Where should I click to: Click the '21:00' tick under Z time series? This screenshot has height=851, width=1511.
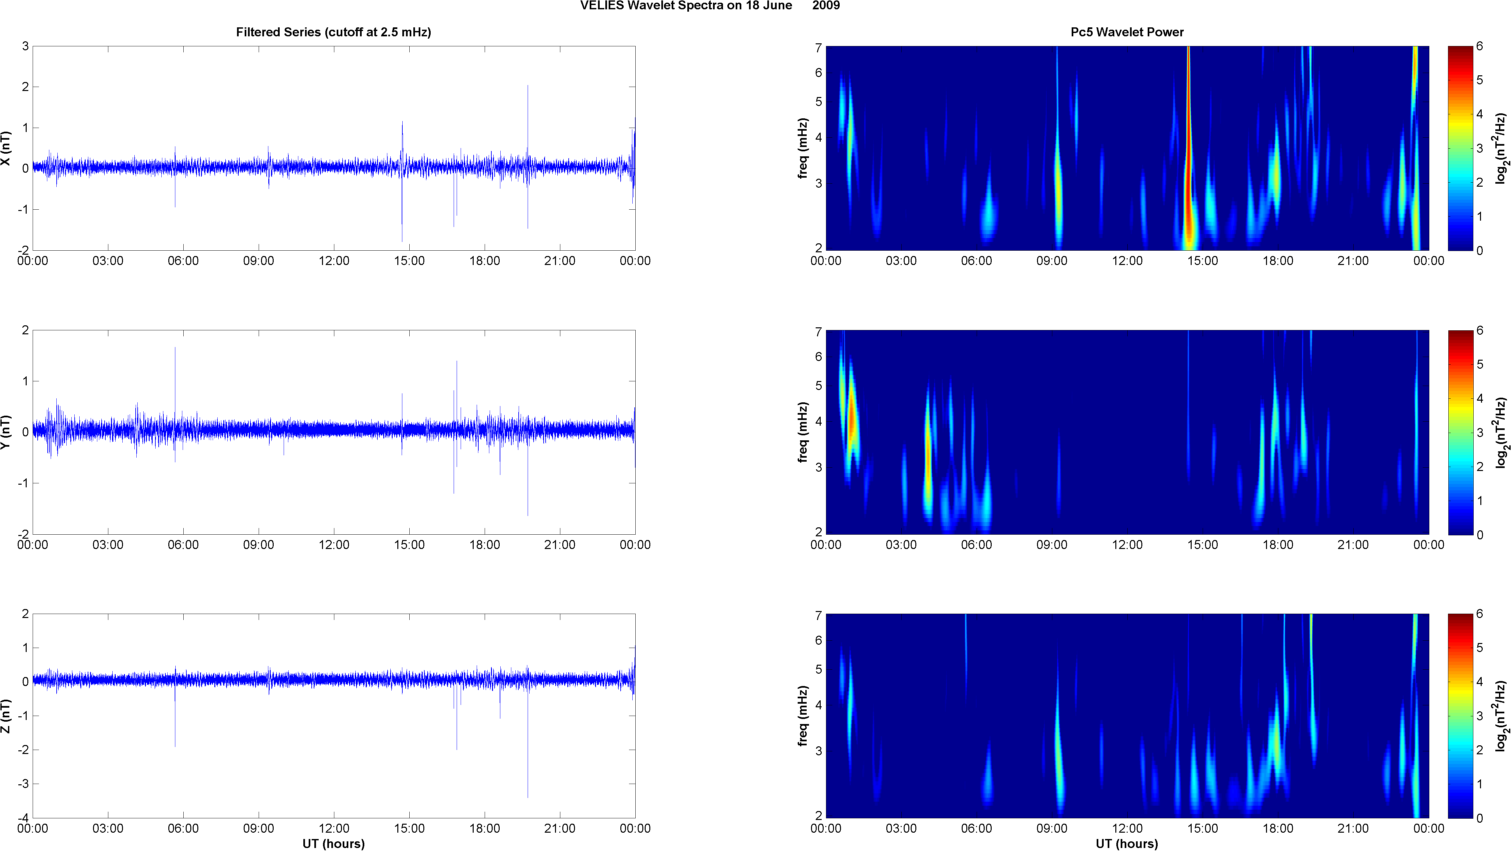(x=560, y=829)
